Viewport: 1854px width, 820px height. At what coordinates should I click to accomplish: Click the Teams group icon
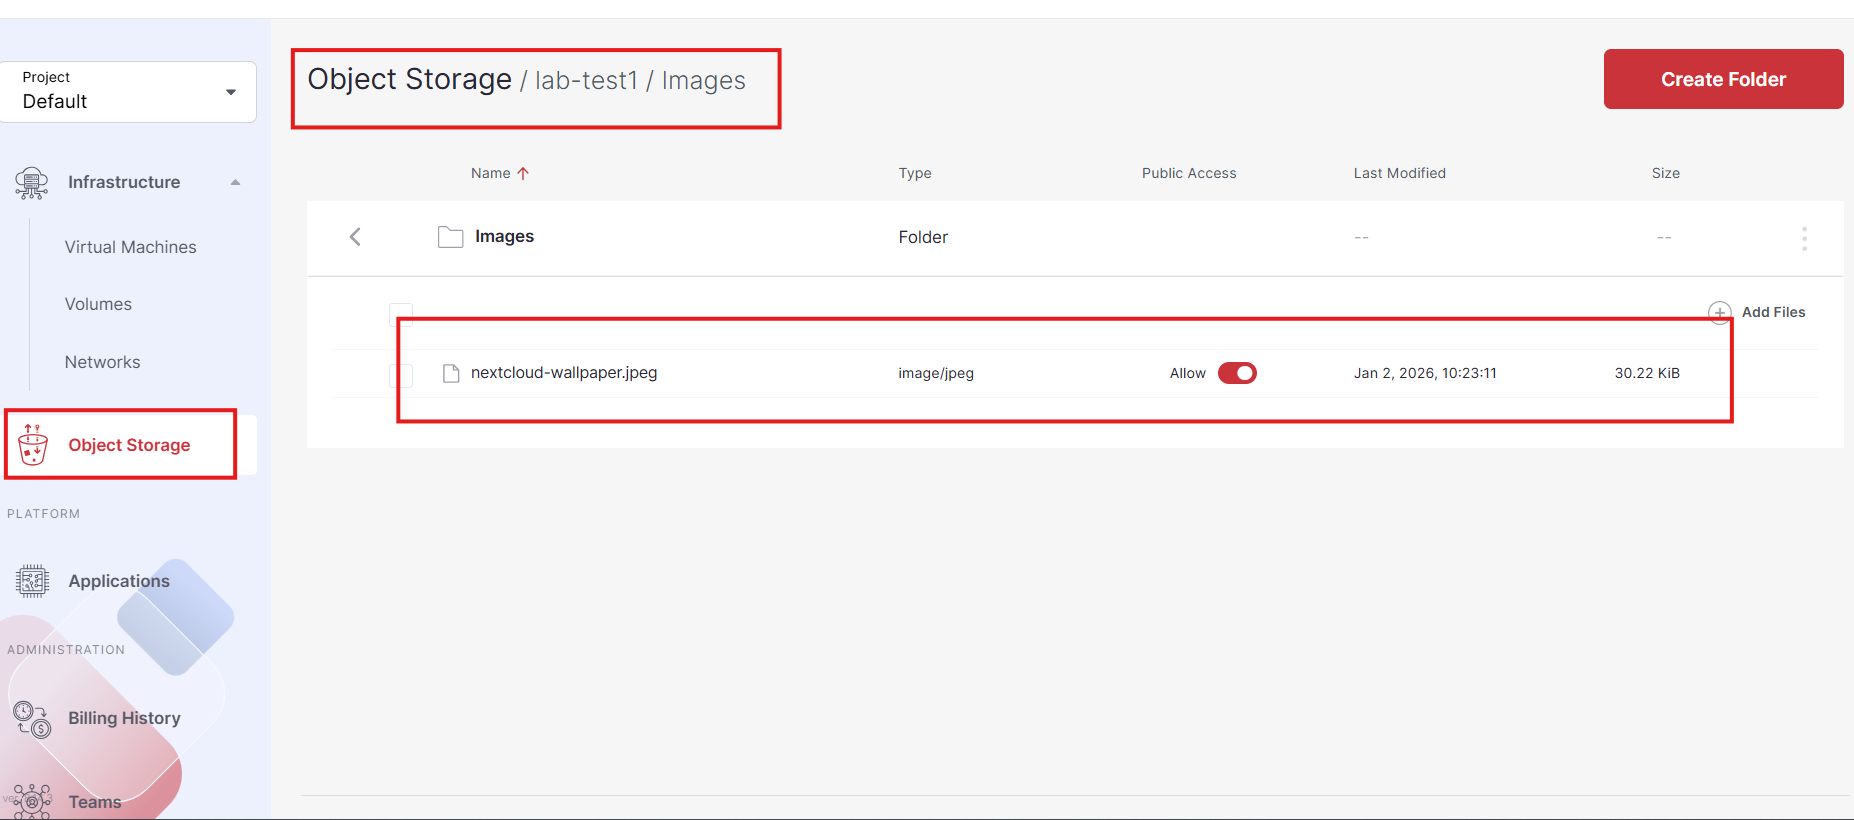coord(32,801)
